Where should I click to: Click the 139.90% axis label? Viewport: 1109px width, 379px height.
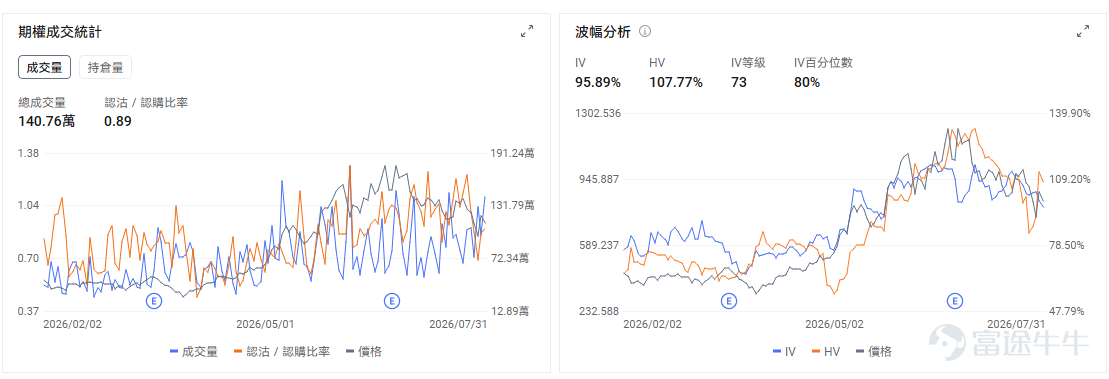[x=1069, y=113]
